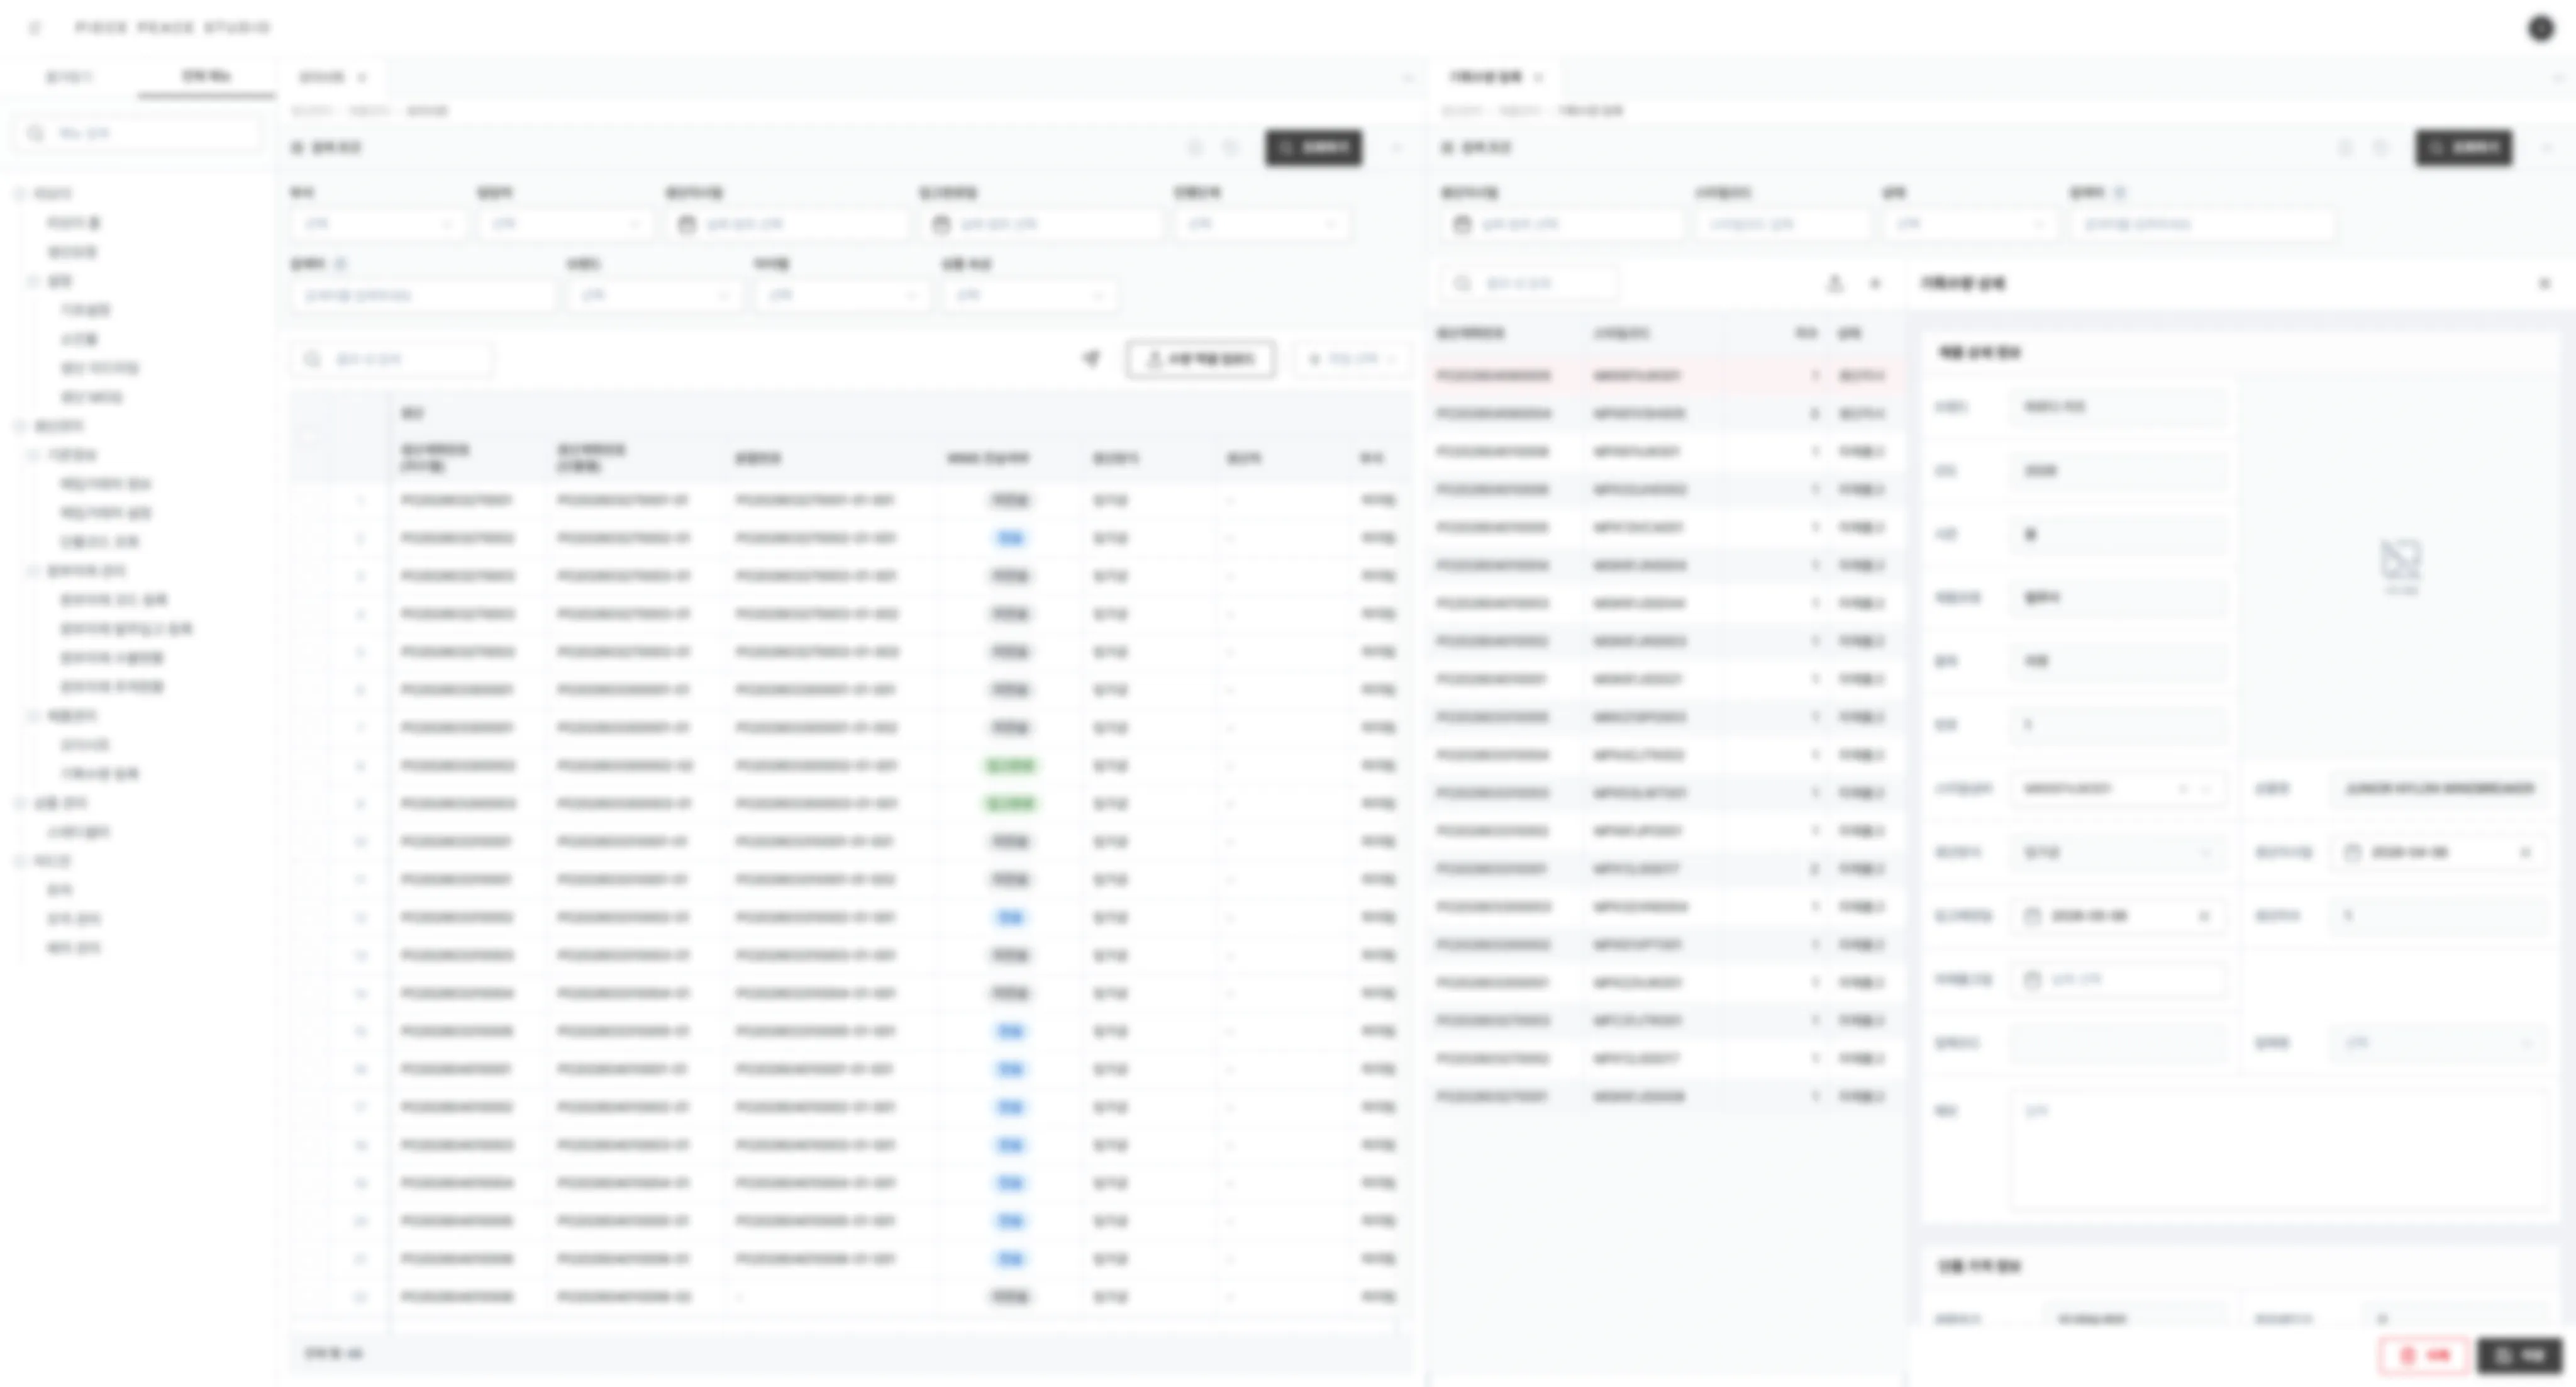Click the red delete button with trash icon
Viewport: 2576px width, 1387px height.
[x=2424, y=1355]
